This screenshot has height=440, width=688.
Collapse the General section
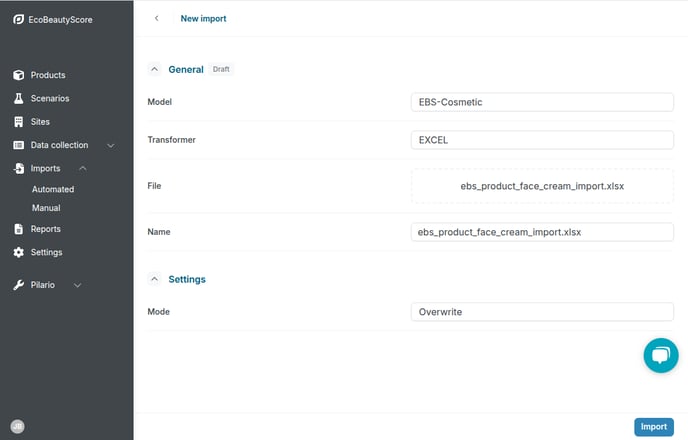pyautogui.click(x=154, y=69)
